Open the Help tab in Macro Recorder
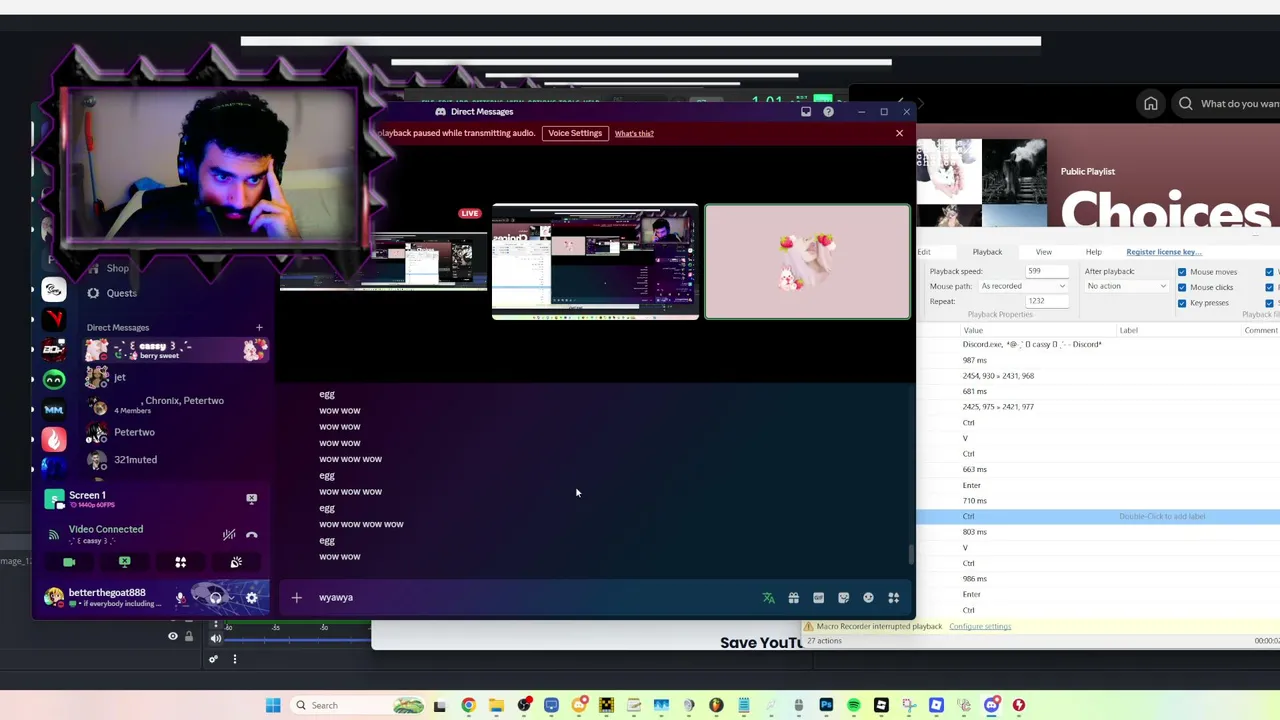This screenshot has width=1280, height=720. pyautogui.click(x=1094, y=252)
